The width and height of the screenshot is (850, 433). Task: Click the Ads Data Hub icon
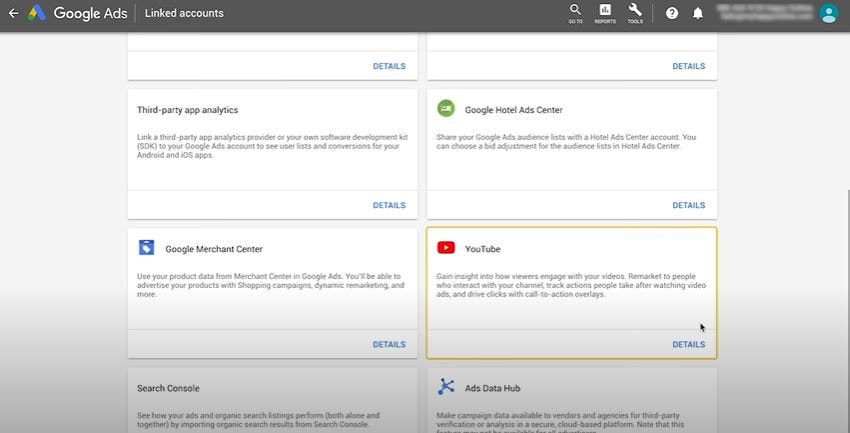(446, 387)
